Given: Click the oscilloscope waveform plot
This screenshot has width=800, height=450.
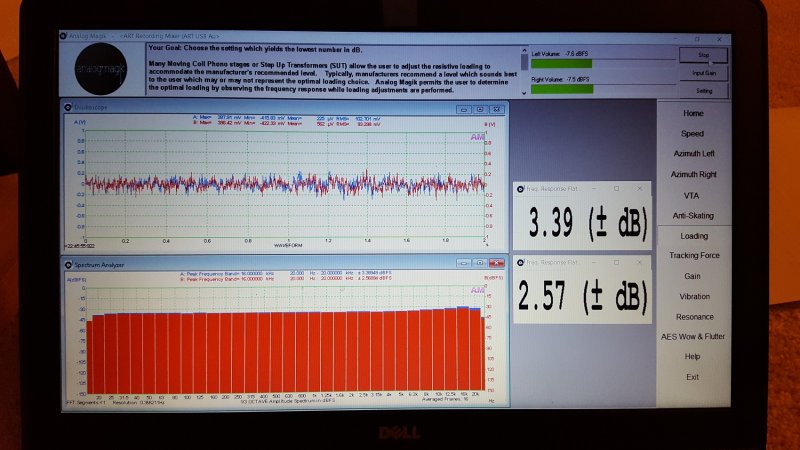Looking at the screenshot, I should click(285, 185).
